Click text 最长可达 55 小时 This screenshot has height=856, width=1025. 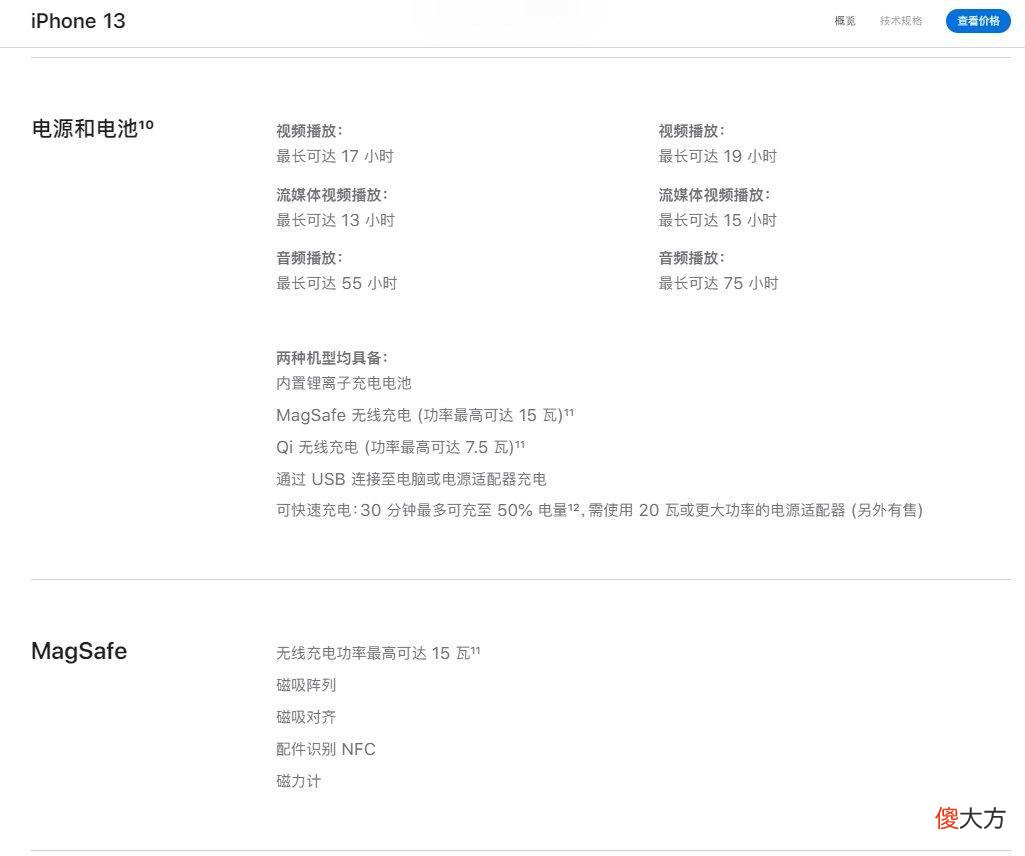pyautogui.click(x=337, y=283)
